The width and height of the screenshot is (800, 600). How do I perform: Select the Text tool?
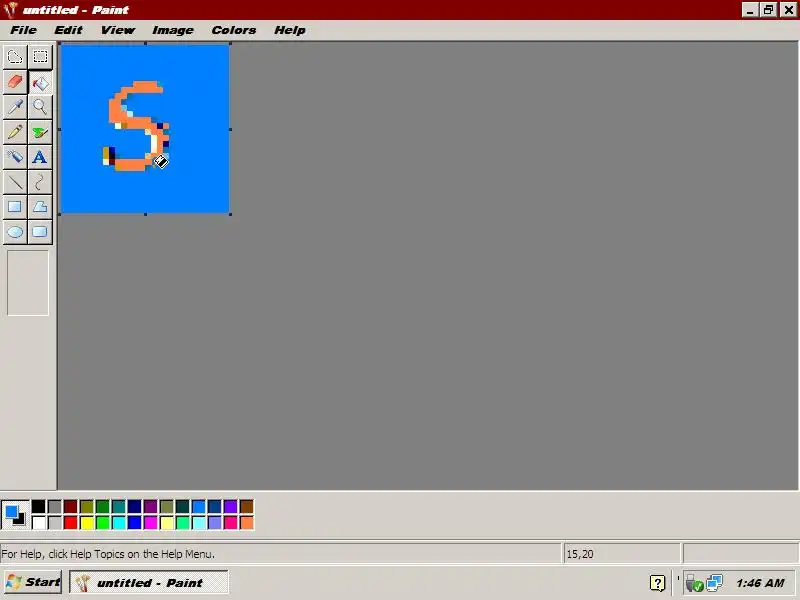coord(40,157)
